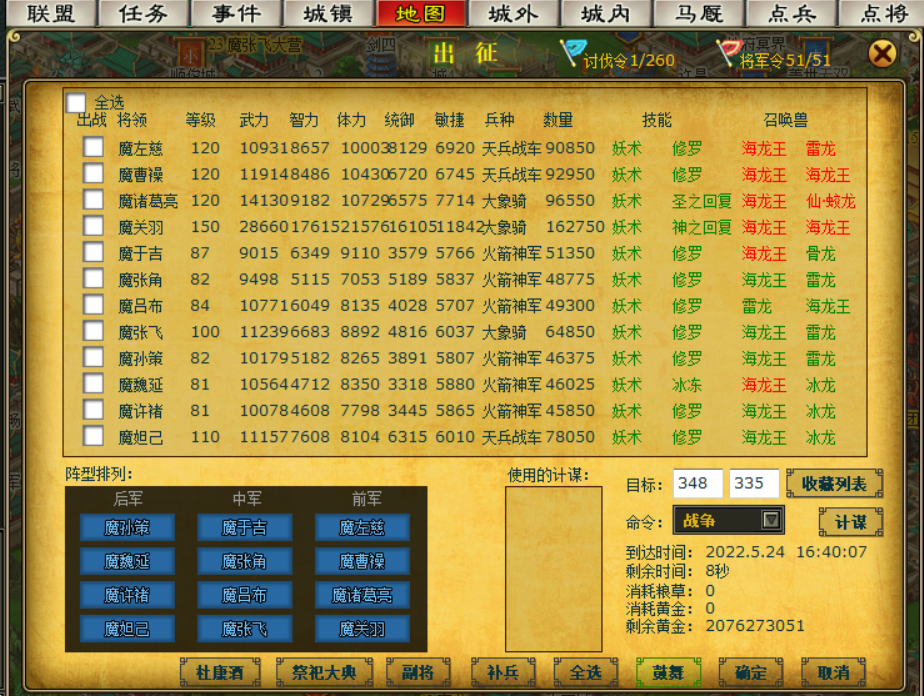Check the box for 魔曹操
This screenshot has width=924, height=696.
pyautogui.click(x=93, y=173)
